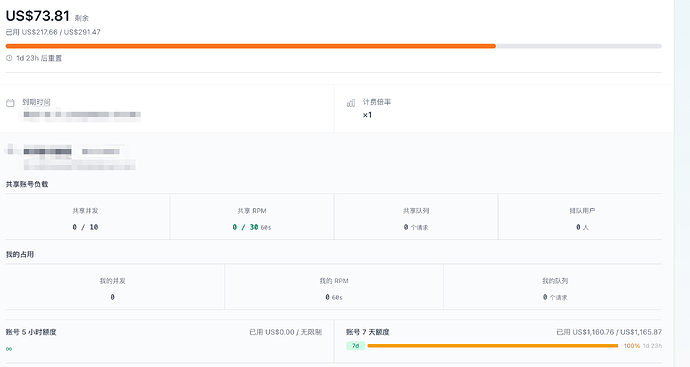Click the green 7d badge
Image resolution: width=690 pixels, height=367 pixels.
click(x=356, y=346)
